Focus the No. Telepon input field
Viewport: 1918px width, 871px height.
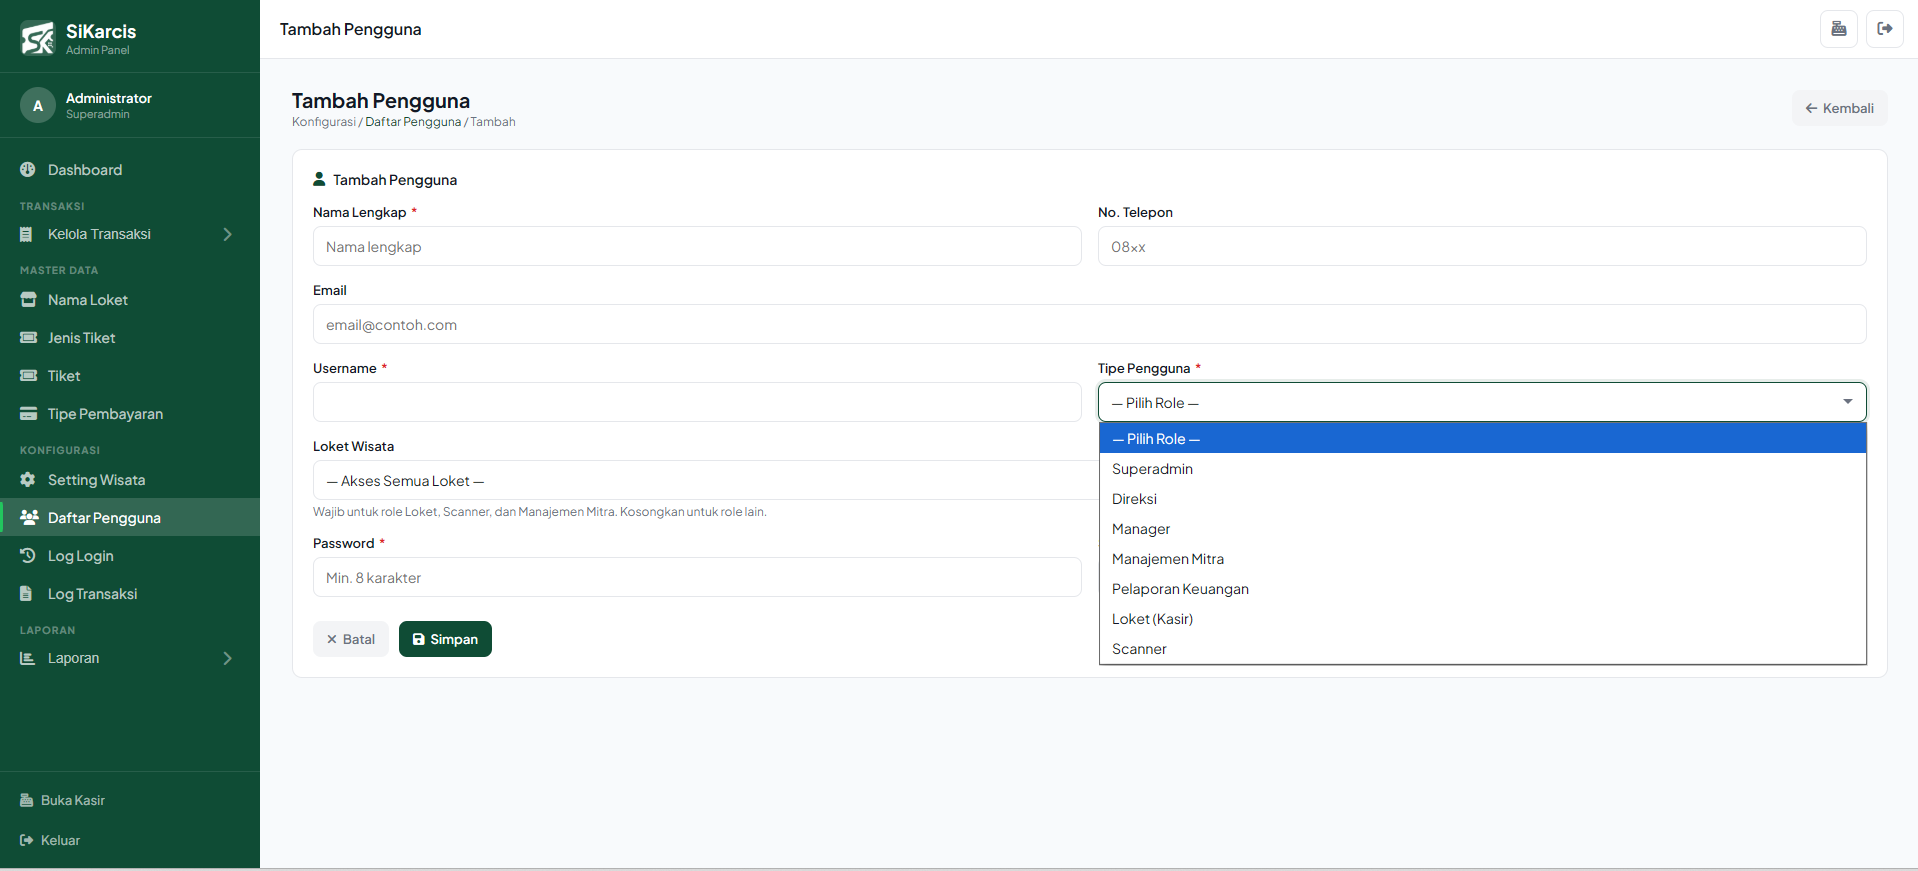coord(1482,246)
